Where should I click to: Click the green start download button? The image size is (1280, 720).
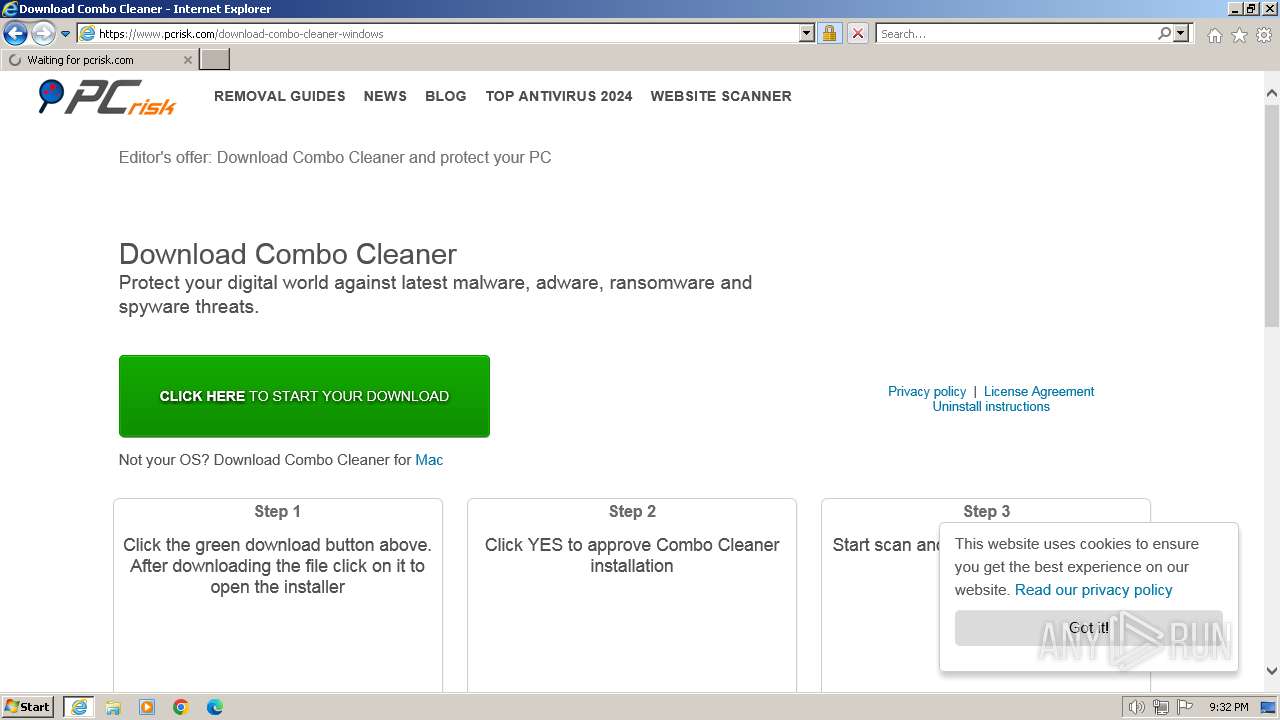pyautogui.click(x=304, y=396)
